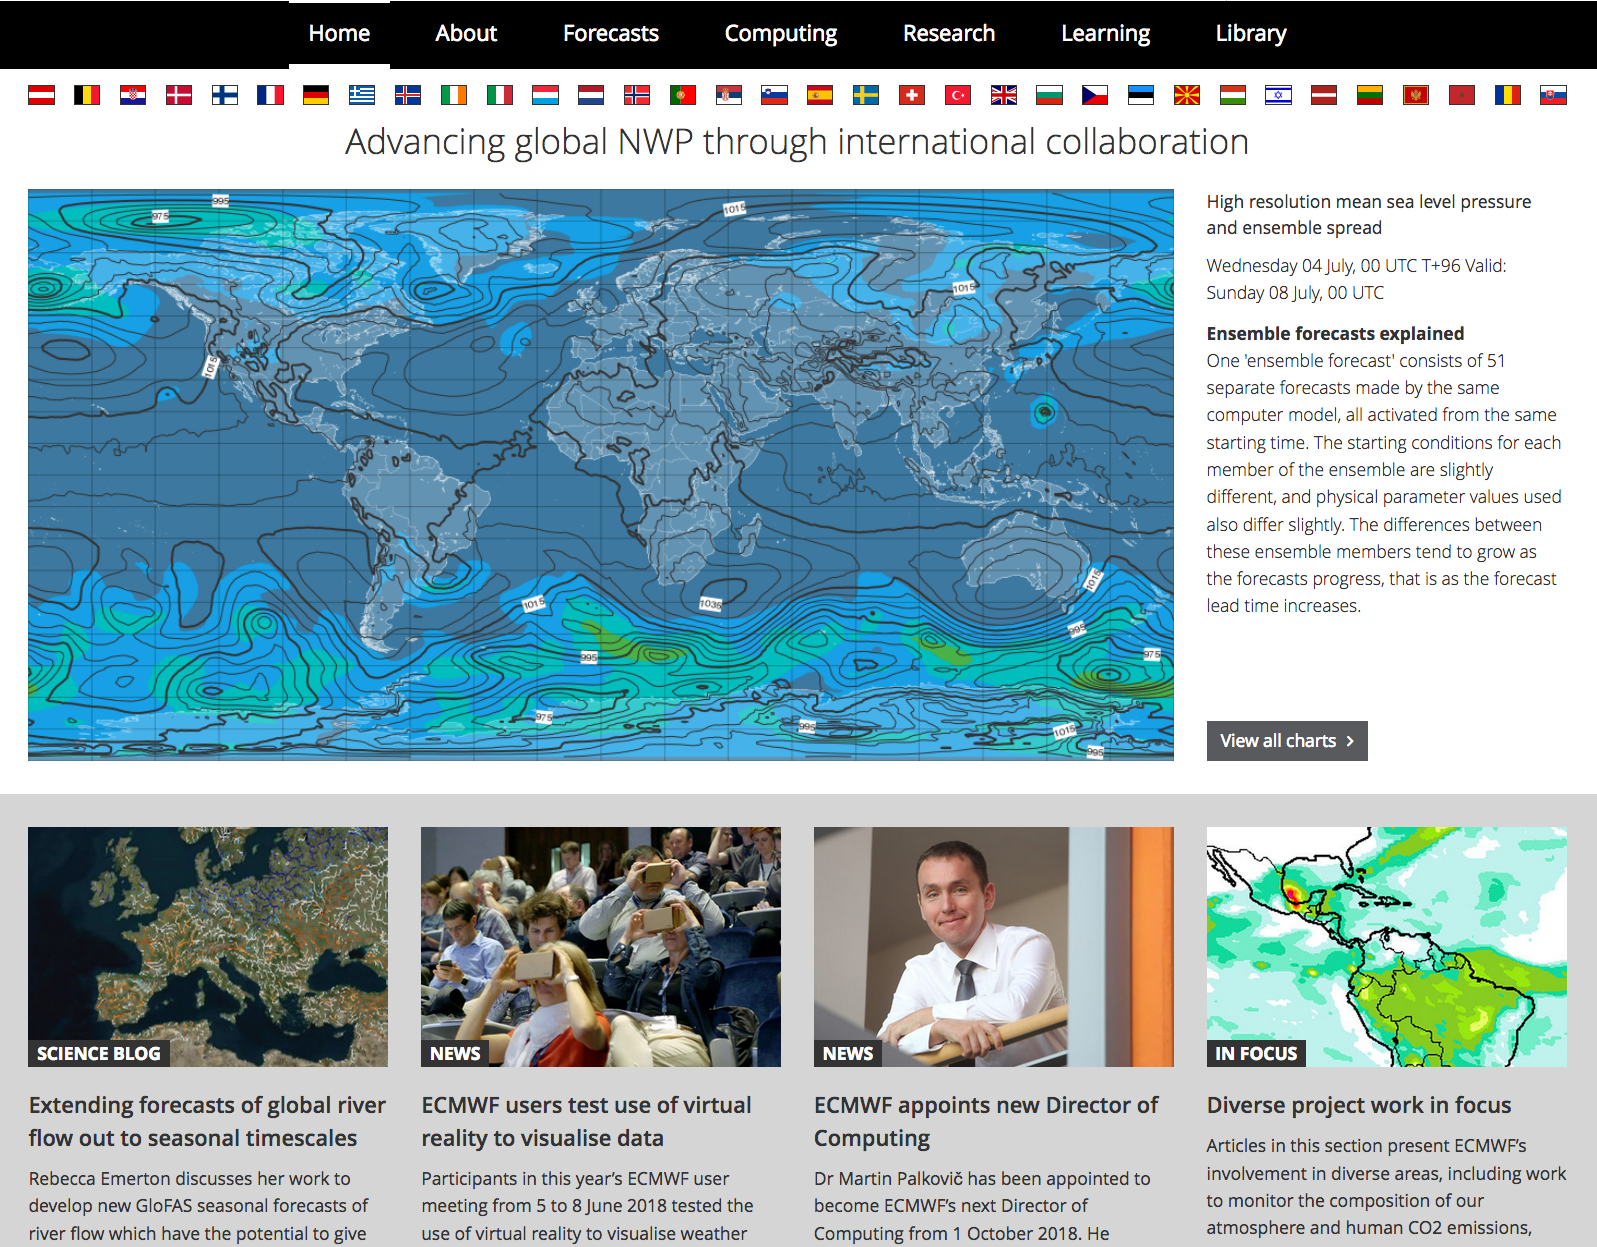Open the virtual reality audience photo
This screenshot has height=1247, width=1597.
601,947
